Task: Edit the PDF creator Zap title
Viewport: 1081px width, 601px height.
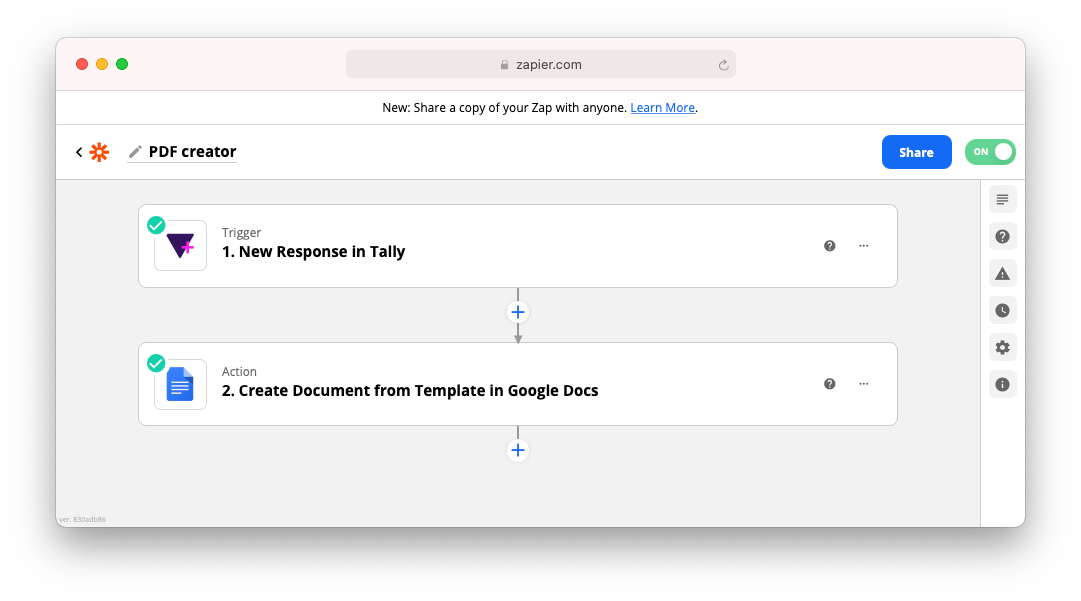Action: (192, 152)
